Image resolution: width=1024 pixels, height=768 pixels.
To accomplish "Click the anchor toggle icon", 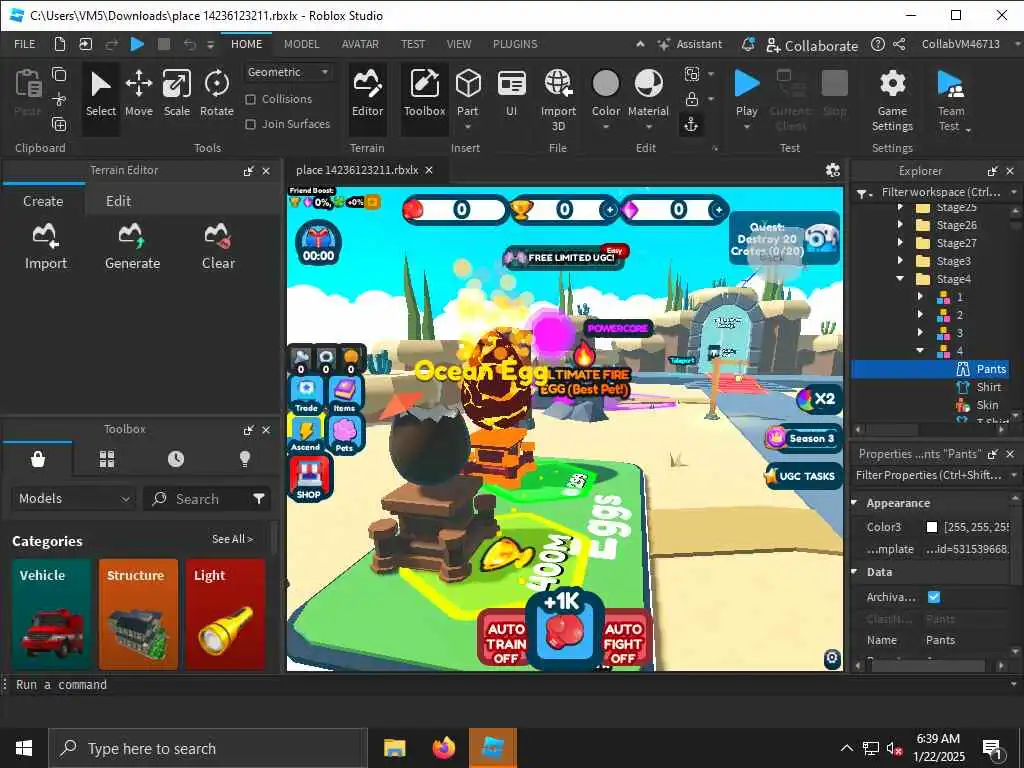I will 692,124.
